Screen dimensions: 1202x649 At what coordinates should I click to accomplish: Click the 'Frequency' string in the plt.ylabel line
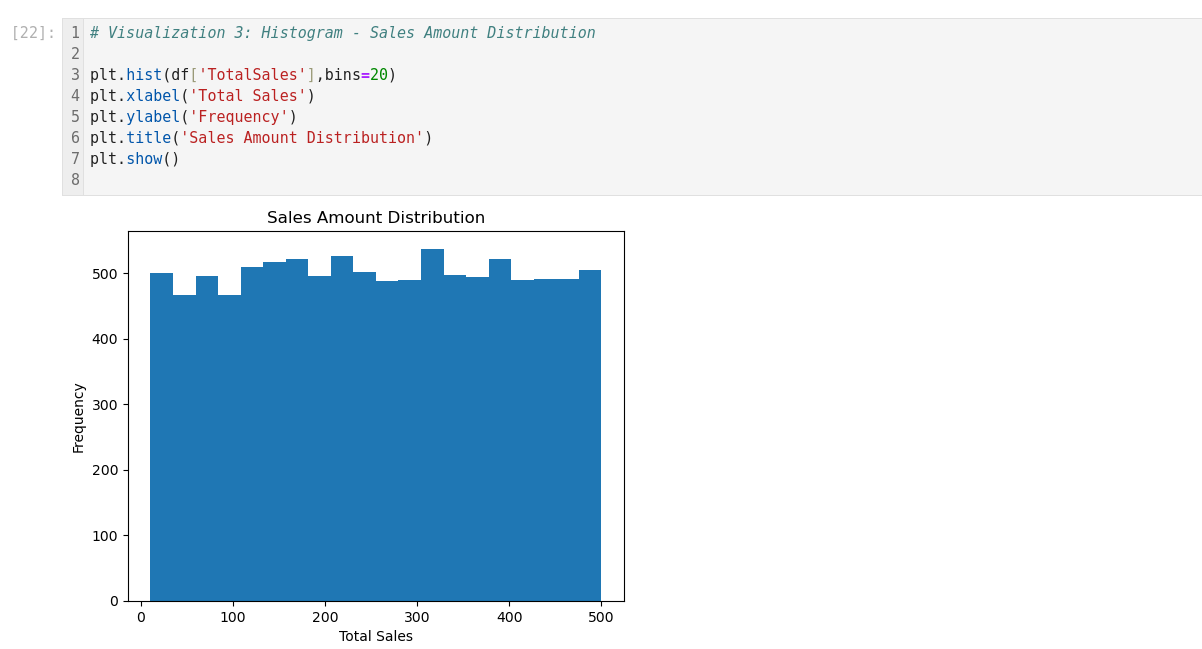tap(239, 117)
